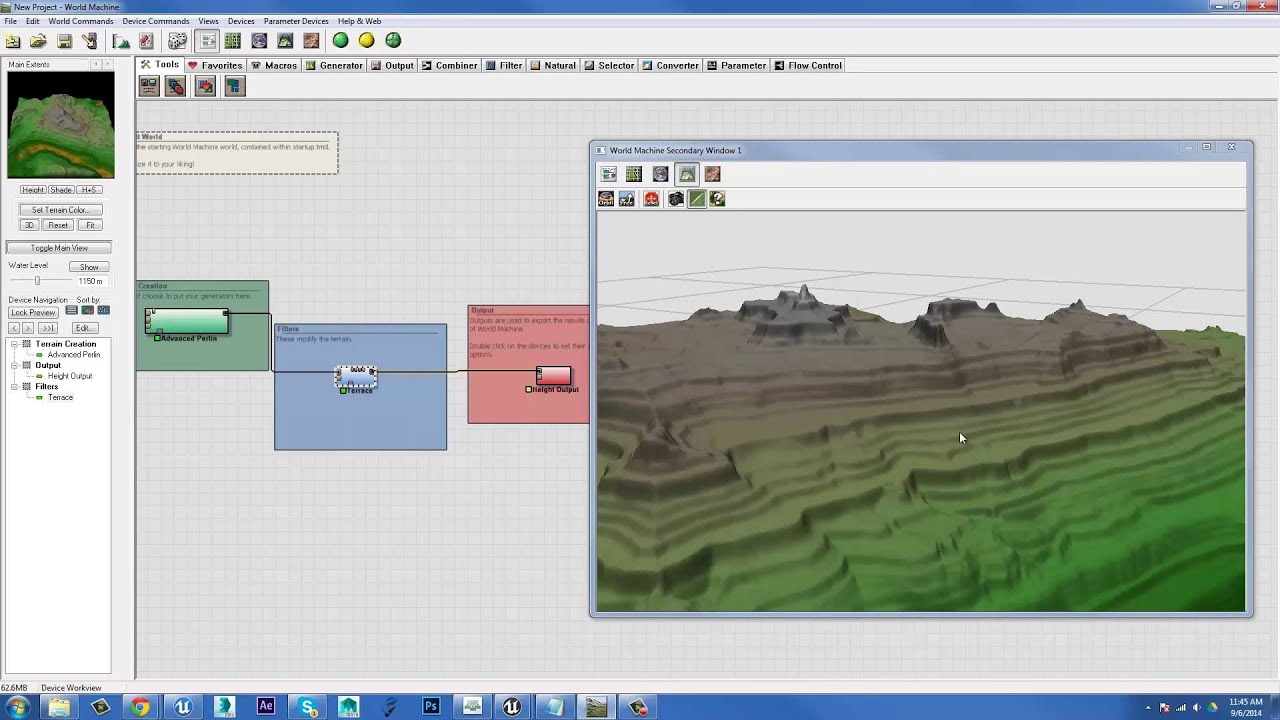Collapse Terrain Creation tree group
Viewport: 1280px width, 720px height.
pyautogui.click(x=14, y=344)
